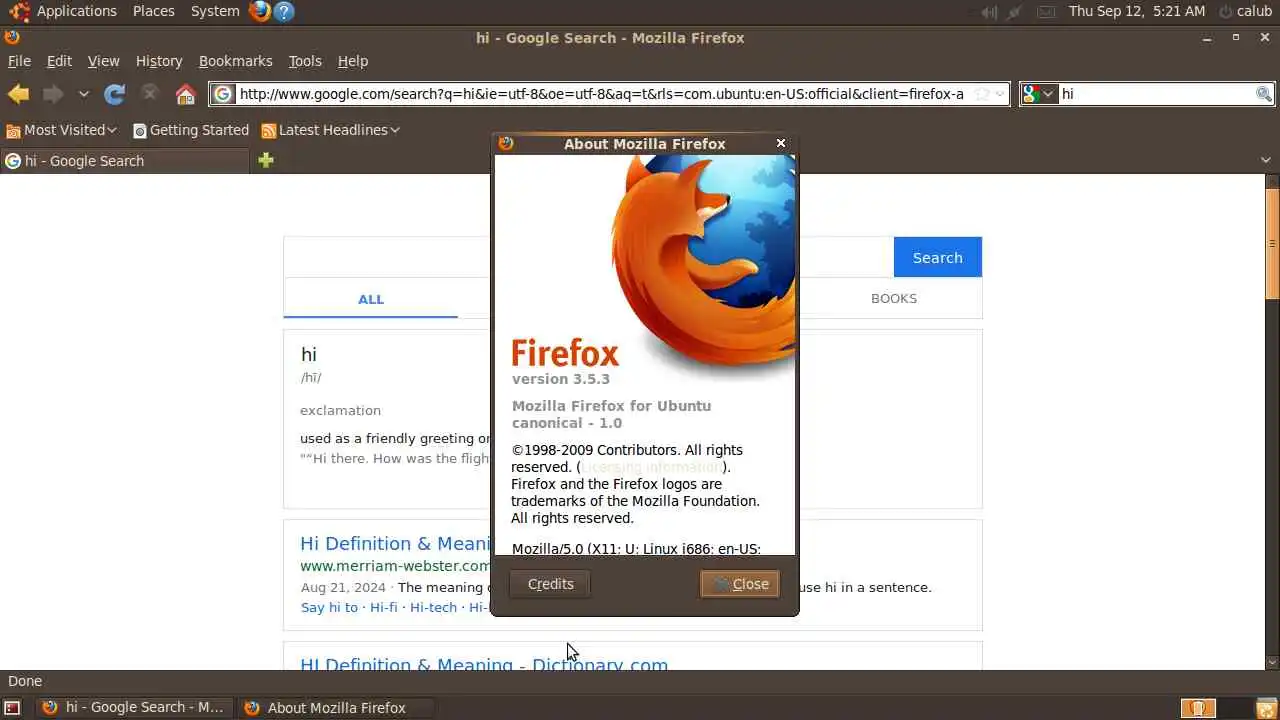Open the Getting Started bookmark
Screen dimensions: 1280x720
click(190, 130)
